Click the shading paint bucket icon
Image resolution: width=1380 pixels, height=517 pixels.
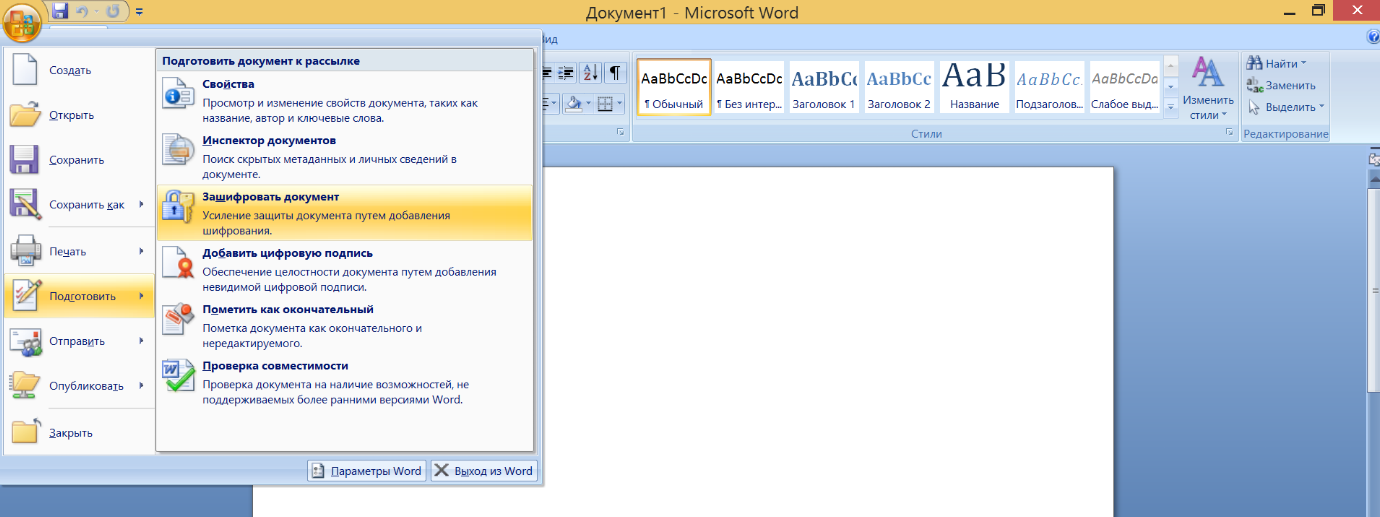573,103
